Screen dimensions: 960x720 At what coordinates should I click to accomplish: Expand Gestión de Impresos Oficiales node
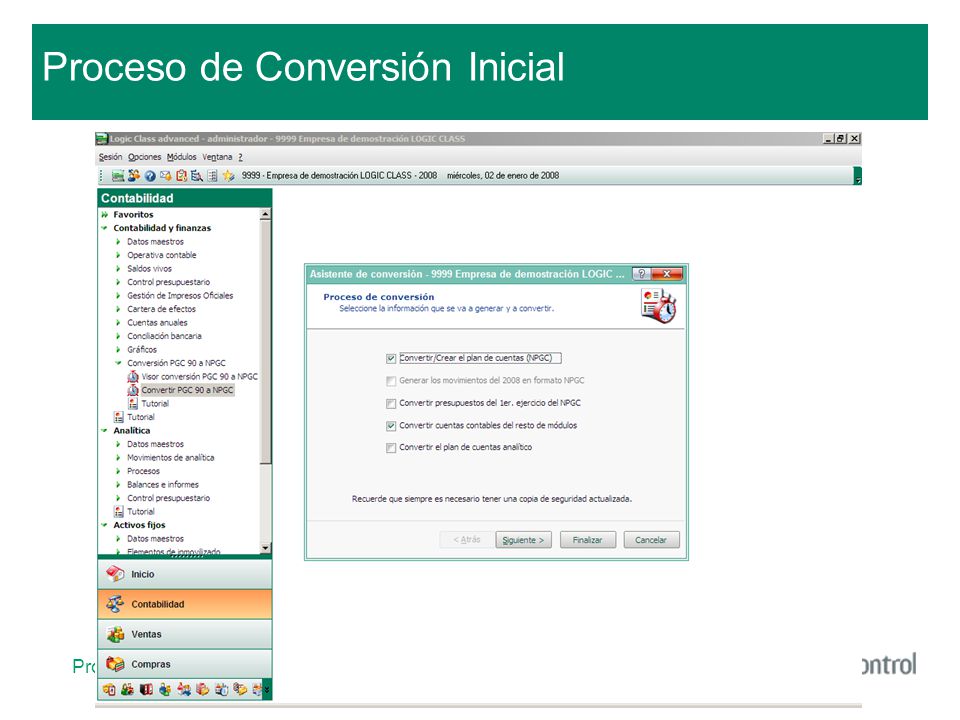tap(118, 296)
